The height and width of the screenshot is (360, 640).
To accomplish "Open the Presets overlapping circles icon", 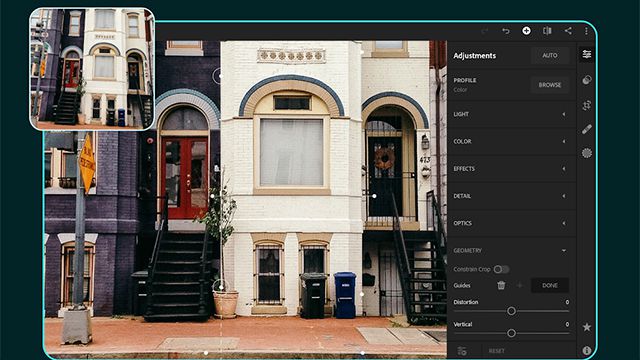I will (x=587, y=80).
